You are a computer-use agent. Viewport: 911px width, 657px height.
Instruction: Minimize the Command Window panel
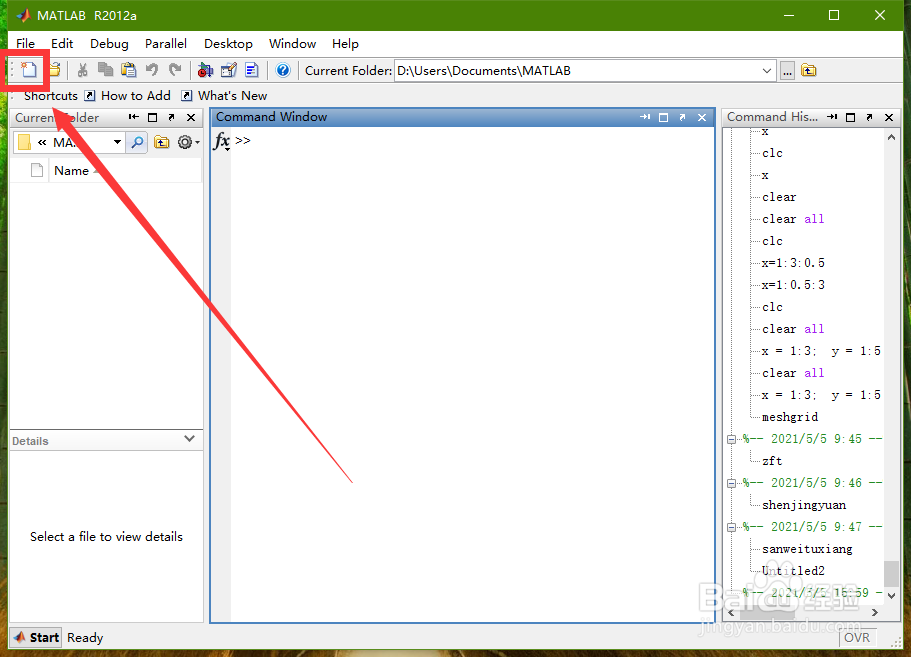pos(645,117)
